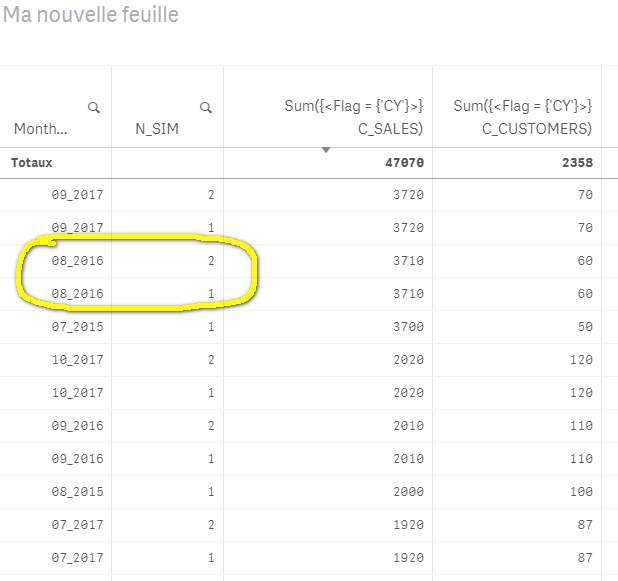The width and height of the screenshot is (618, 581).
Task: Select the Totaux row label
Action: coord(31,162)
